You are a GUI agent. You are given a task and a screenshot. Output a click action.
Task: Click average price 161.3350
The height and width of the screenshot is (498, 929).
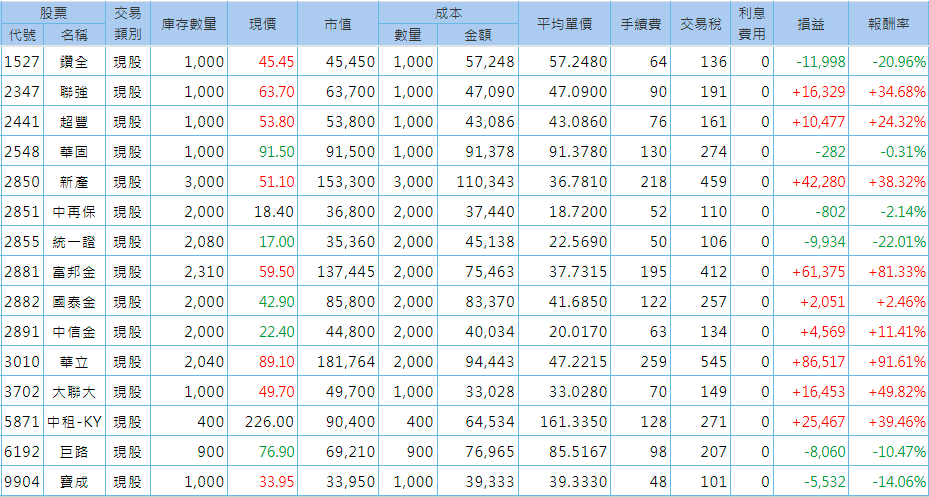pyautogui.click(x=574, y=422)
